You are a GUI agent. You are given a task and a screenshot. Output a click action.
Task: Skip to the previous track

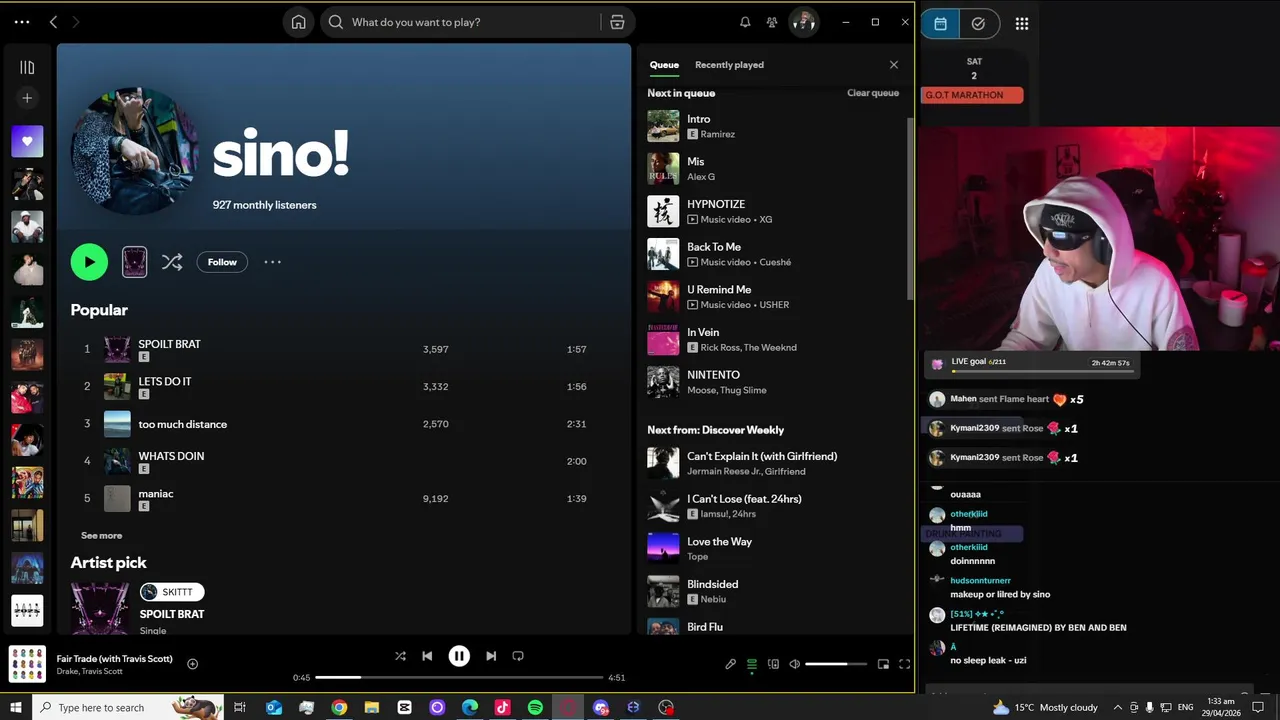[427, 656]
